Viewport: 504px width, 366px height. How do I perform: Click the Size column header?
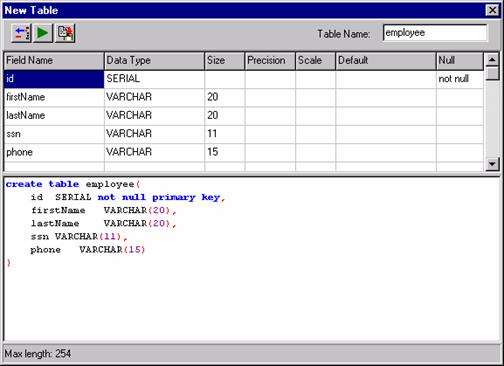225,61
